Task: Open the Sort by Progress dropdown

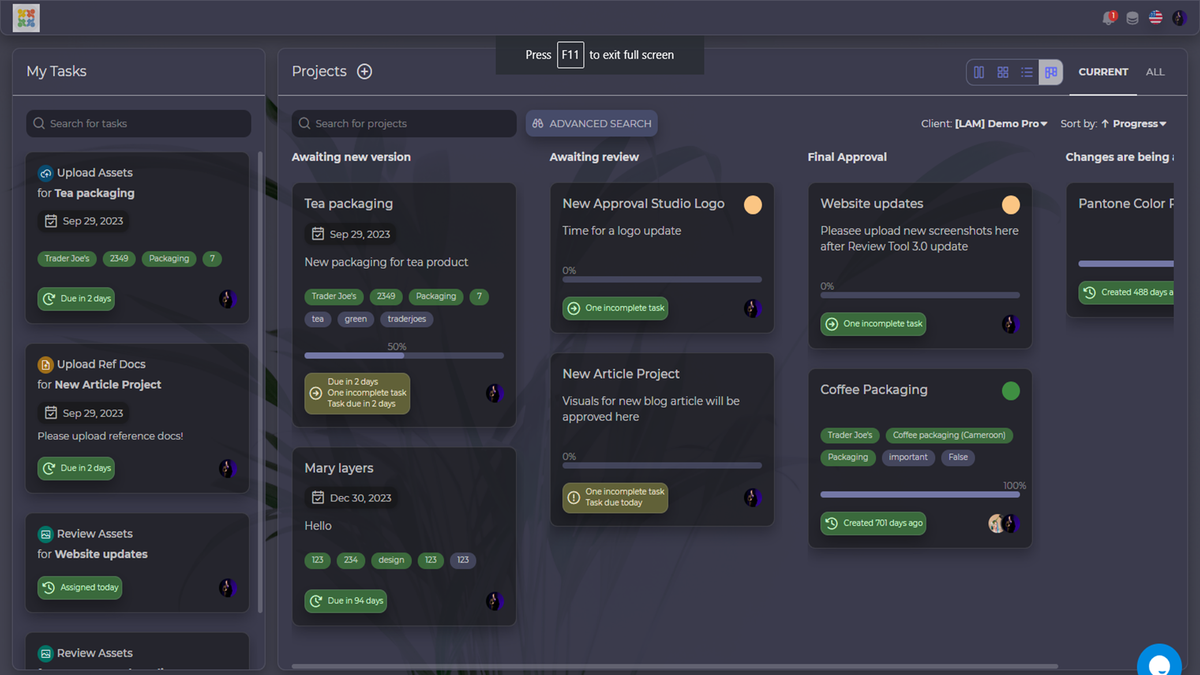Action: point(1115,123)
